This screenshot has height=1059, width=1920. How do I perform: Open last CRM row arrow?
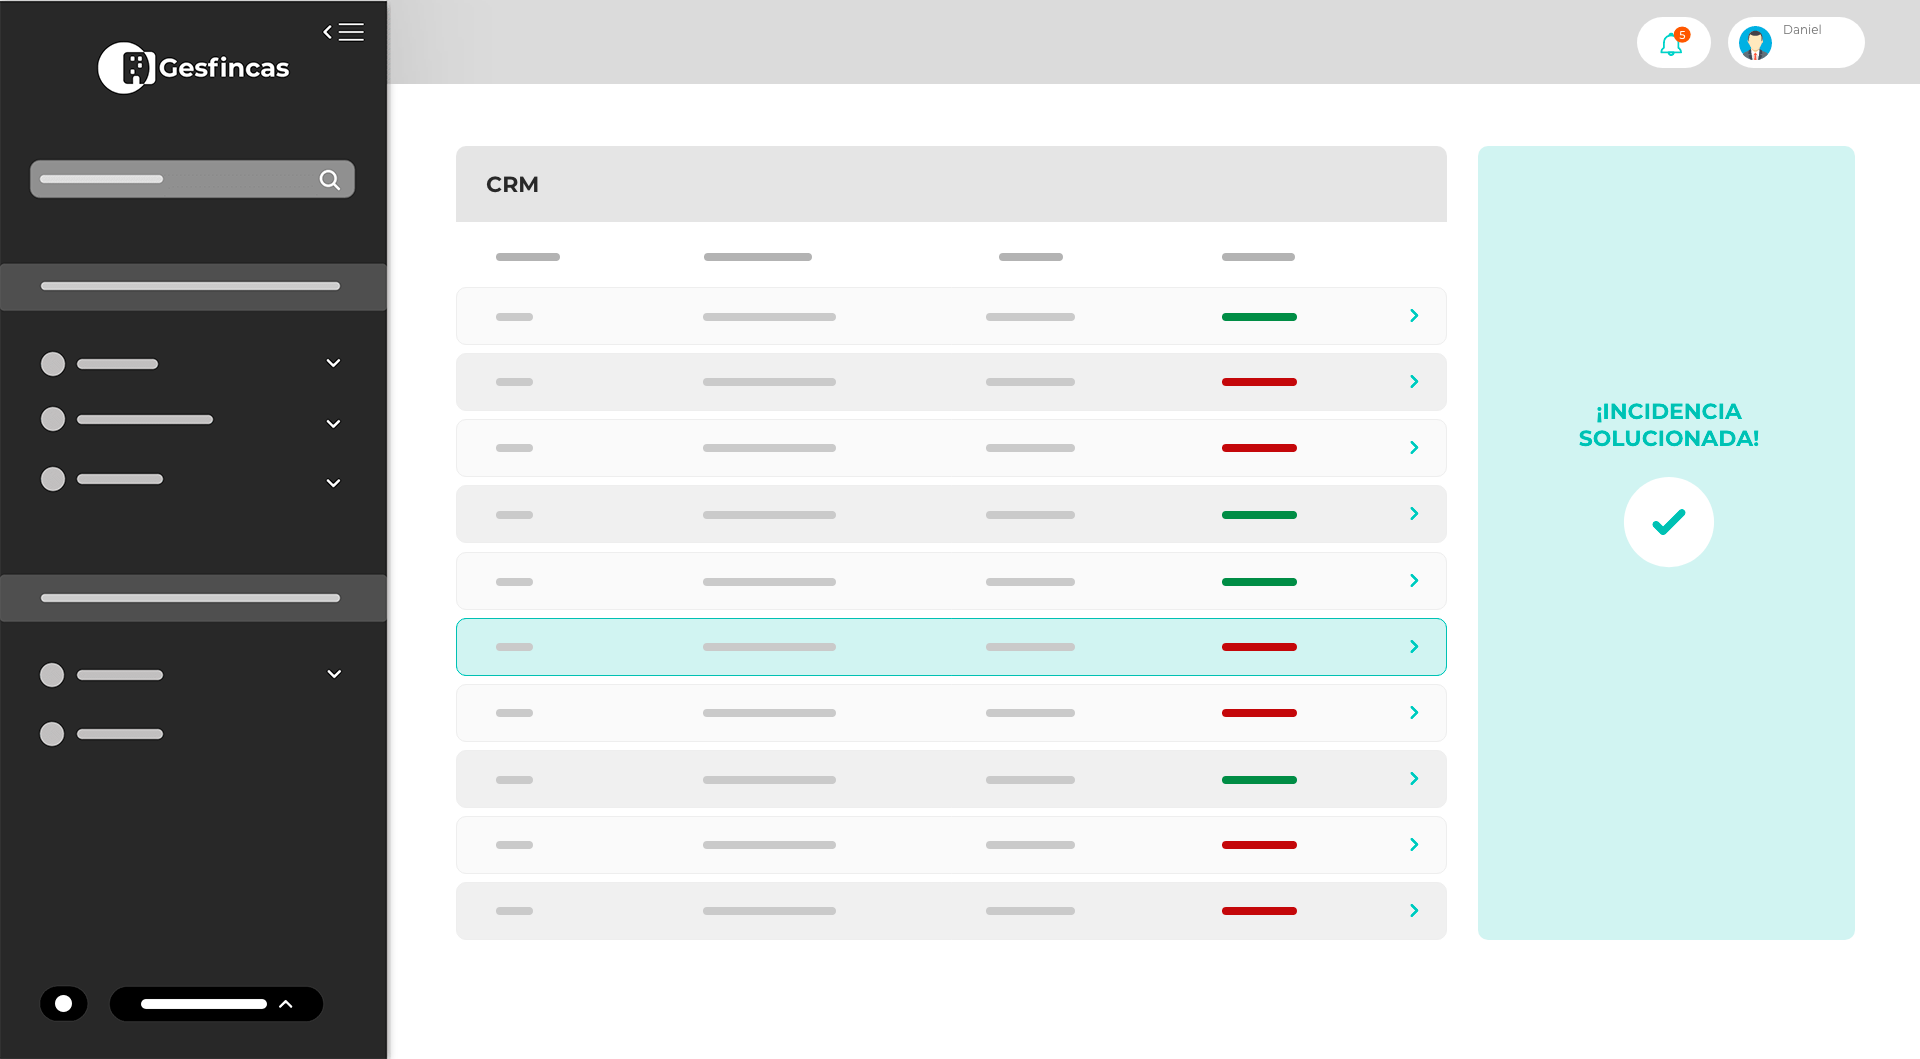pyautogui.click(x=1414, y=911)
